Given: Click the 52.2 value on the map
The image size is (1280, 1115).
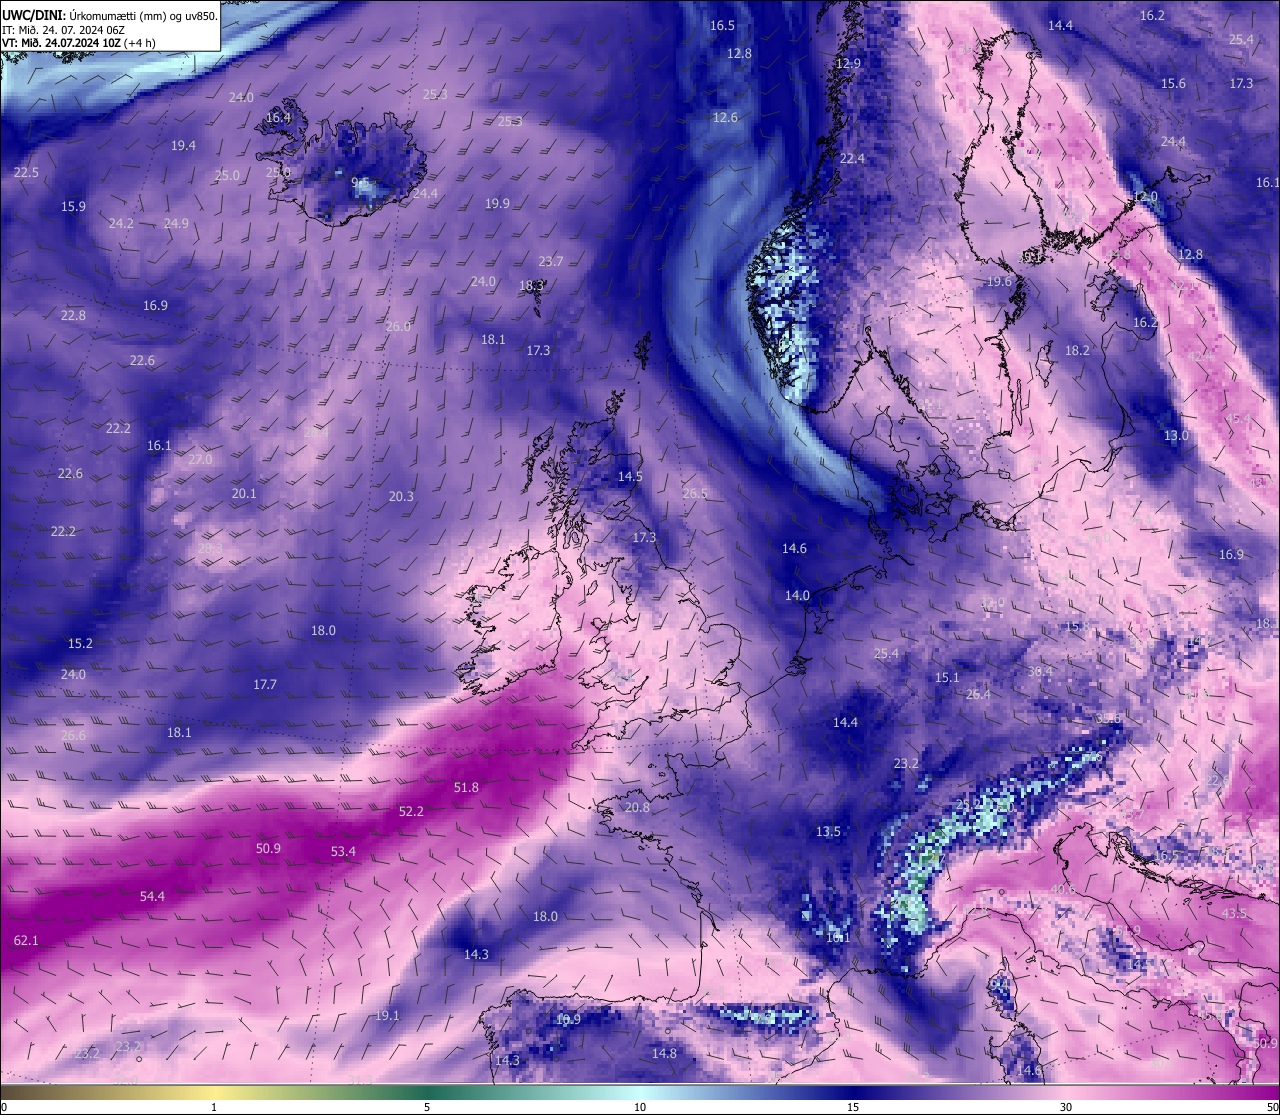Looking at the screenshot, I should [411, 812].
